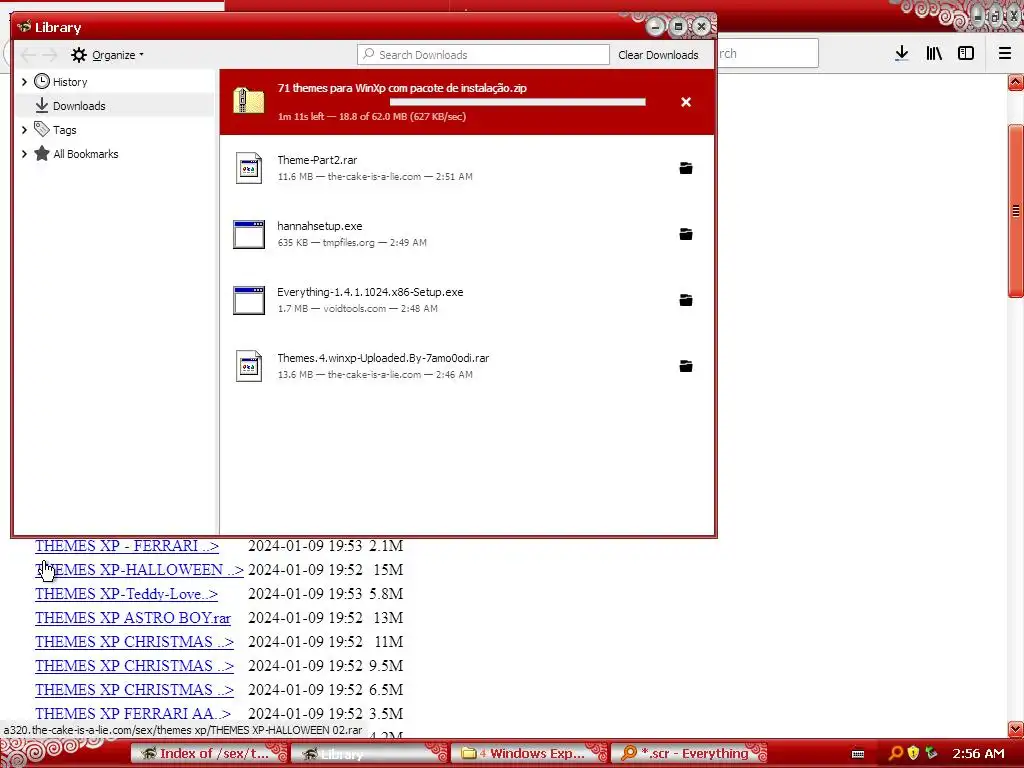This screenshot has height=768, width=1024.
Task: Click the browser page scrollbar thumb
Action: tap(1016, 210)
